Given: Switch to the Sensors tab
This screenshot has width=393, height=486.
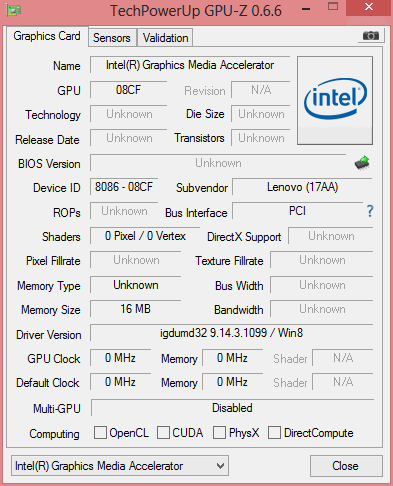Looking at the screenshot, I should tap(112, 38).
